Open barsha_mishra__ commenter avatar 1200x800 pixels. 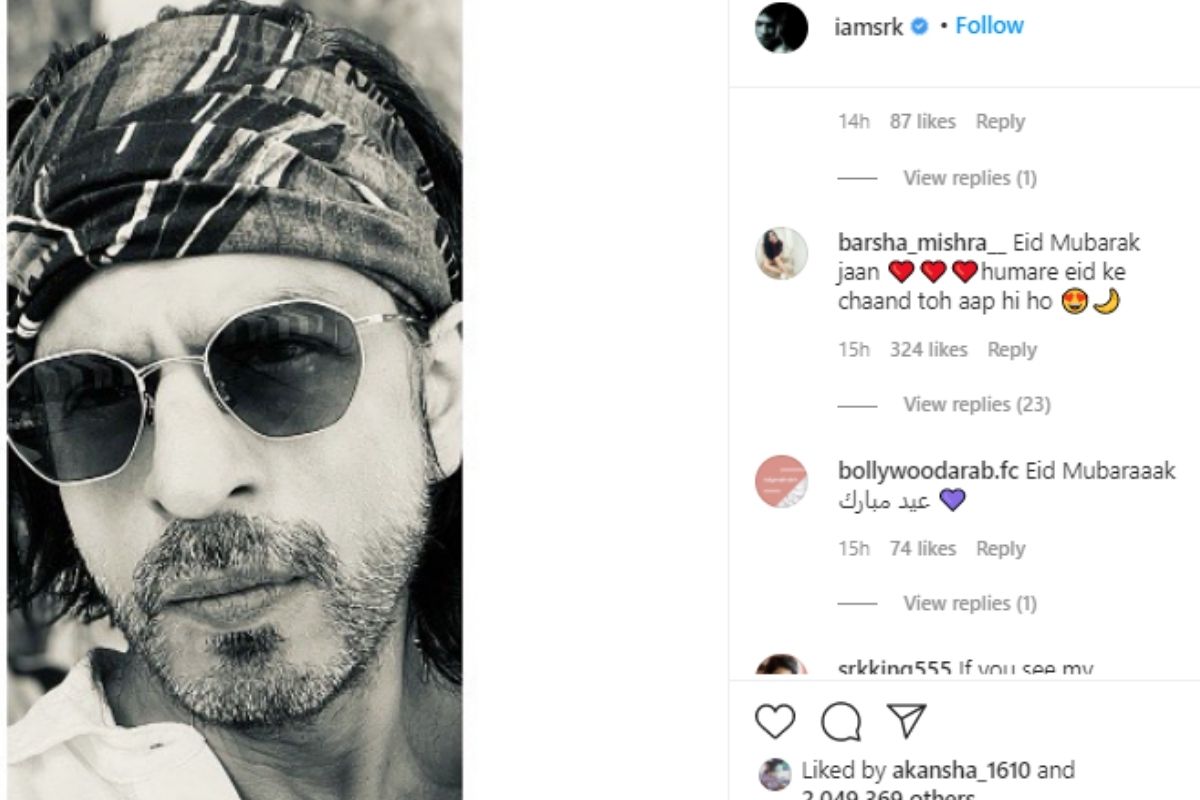pyautogui.click(x=781, y=253)
